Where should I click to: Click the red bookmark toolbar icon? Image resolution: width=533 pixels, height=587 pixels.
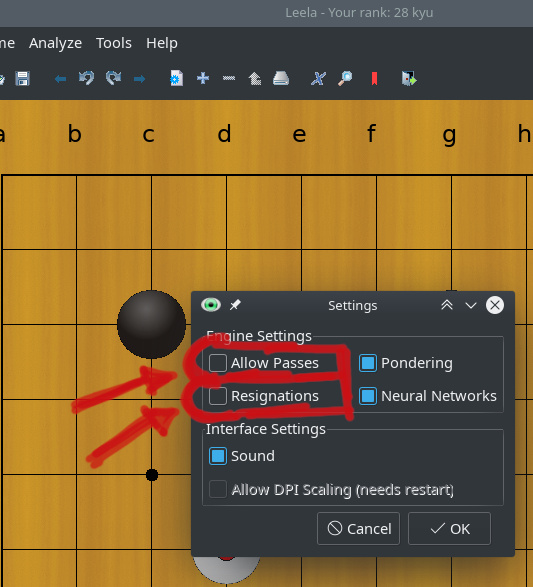374,79
